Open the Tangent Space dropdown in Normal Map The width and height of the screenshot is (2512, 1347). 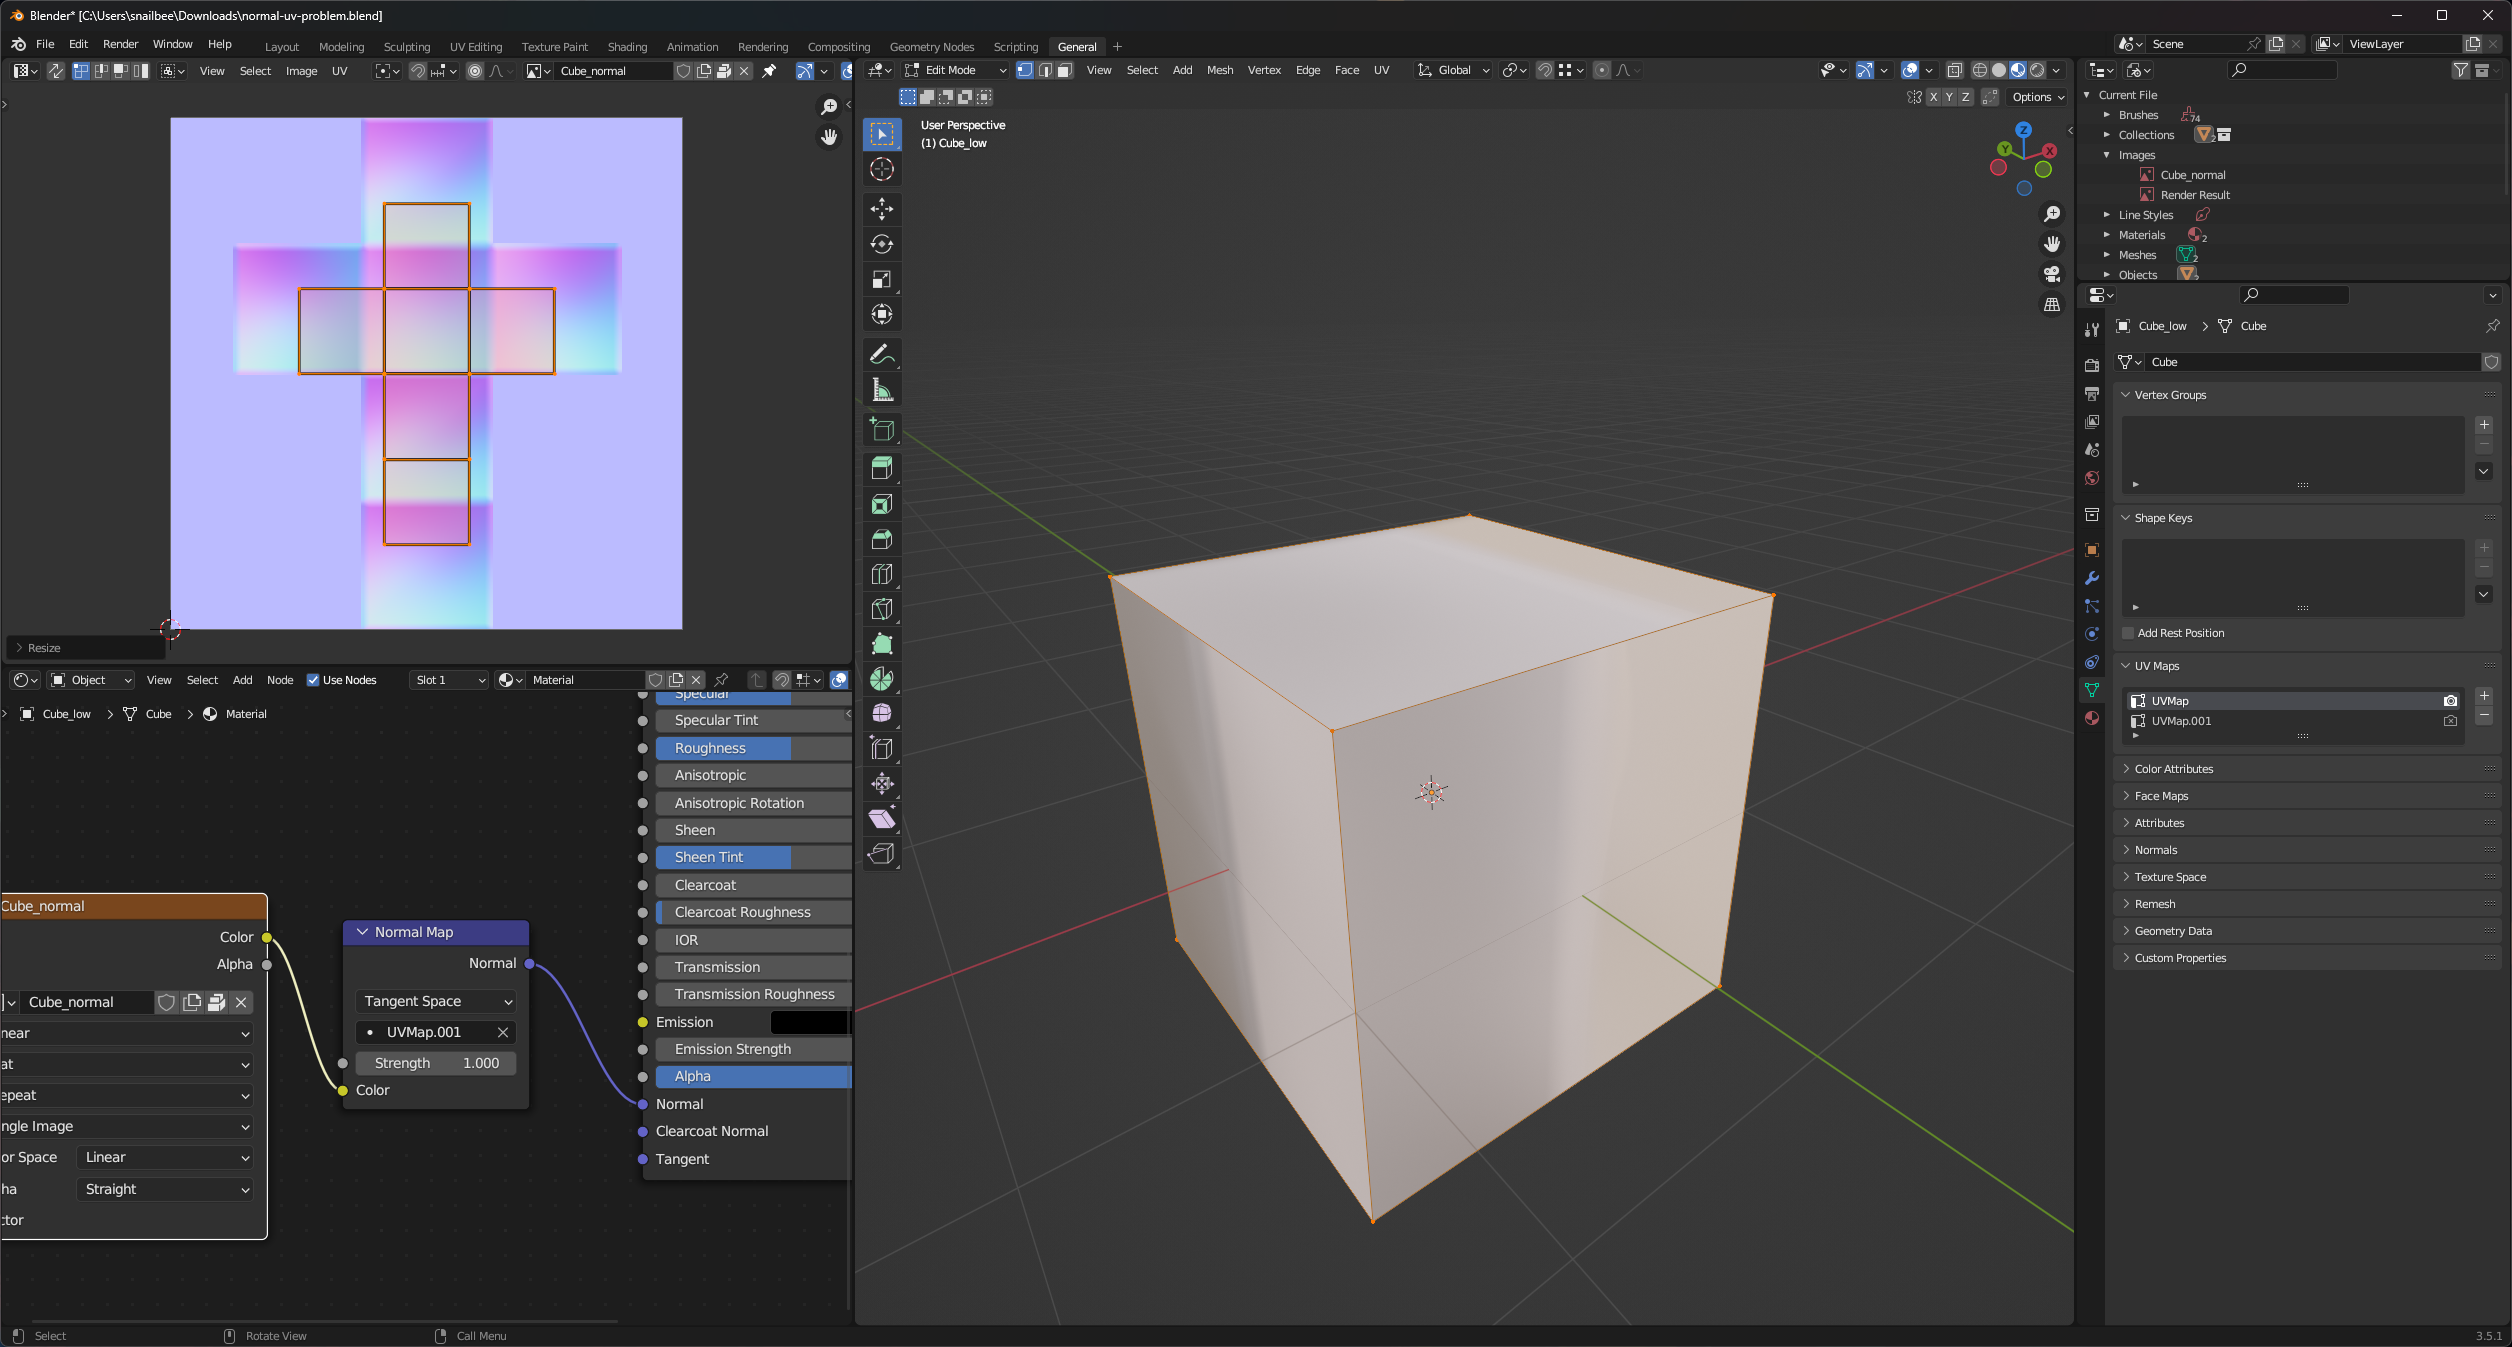point(437,1001)
